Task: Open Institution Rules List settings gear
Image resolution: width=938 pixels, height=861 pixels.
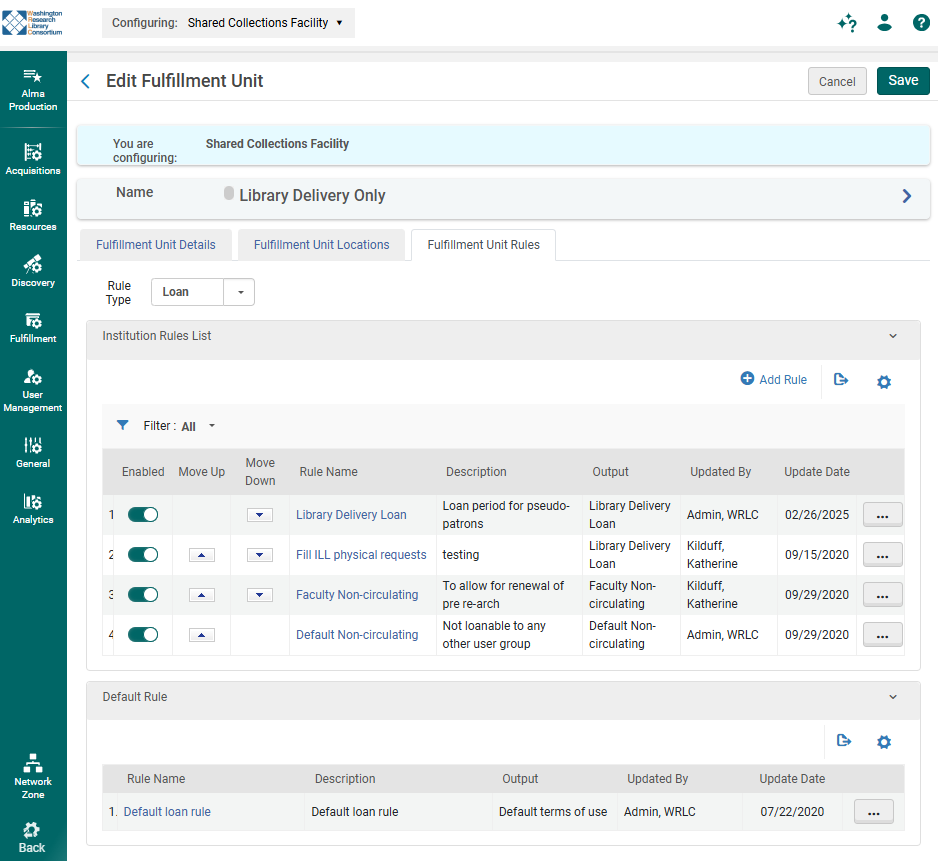Action: coord(883,382)
